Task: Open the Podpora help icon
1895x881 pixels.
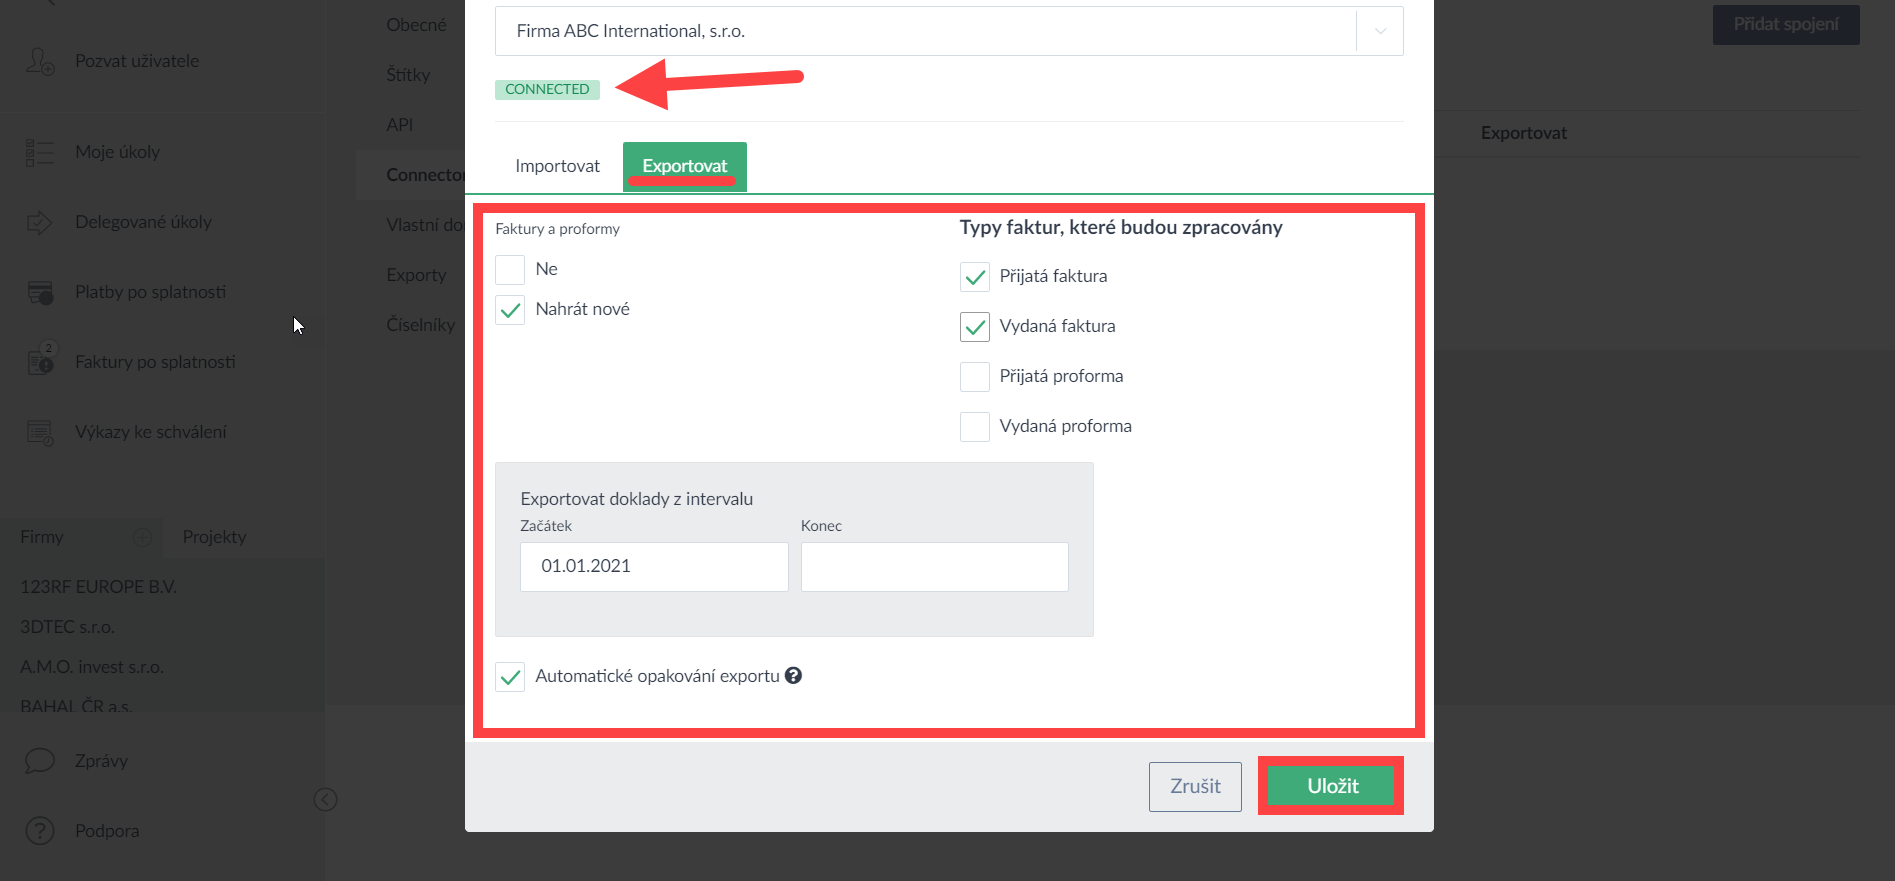Action: point(40,831)
